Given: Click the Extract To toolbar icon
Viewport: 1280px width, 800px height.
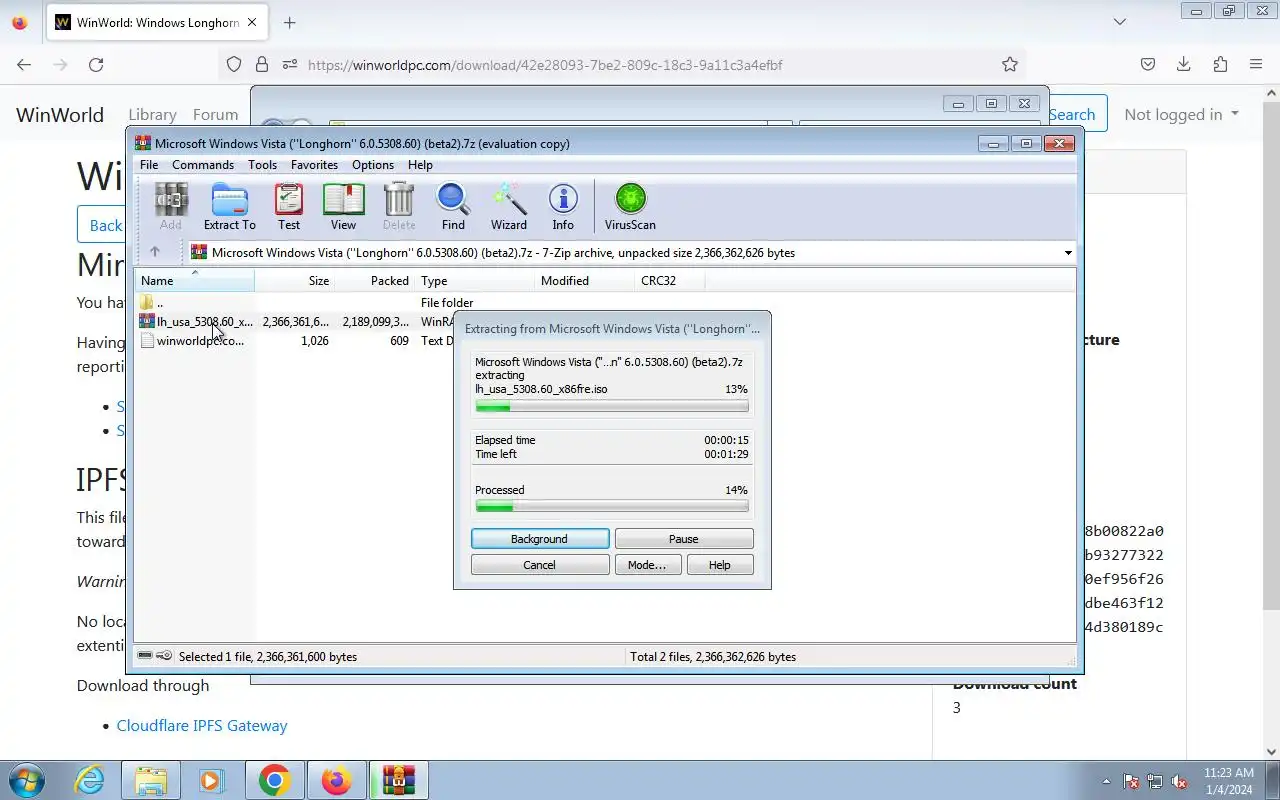Looking at the screenshot, I should (229, 207).
